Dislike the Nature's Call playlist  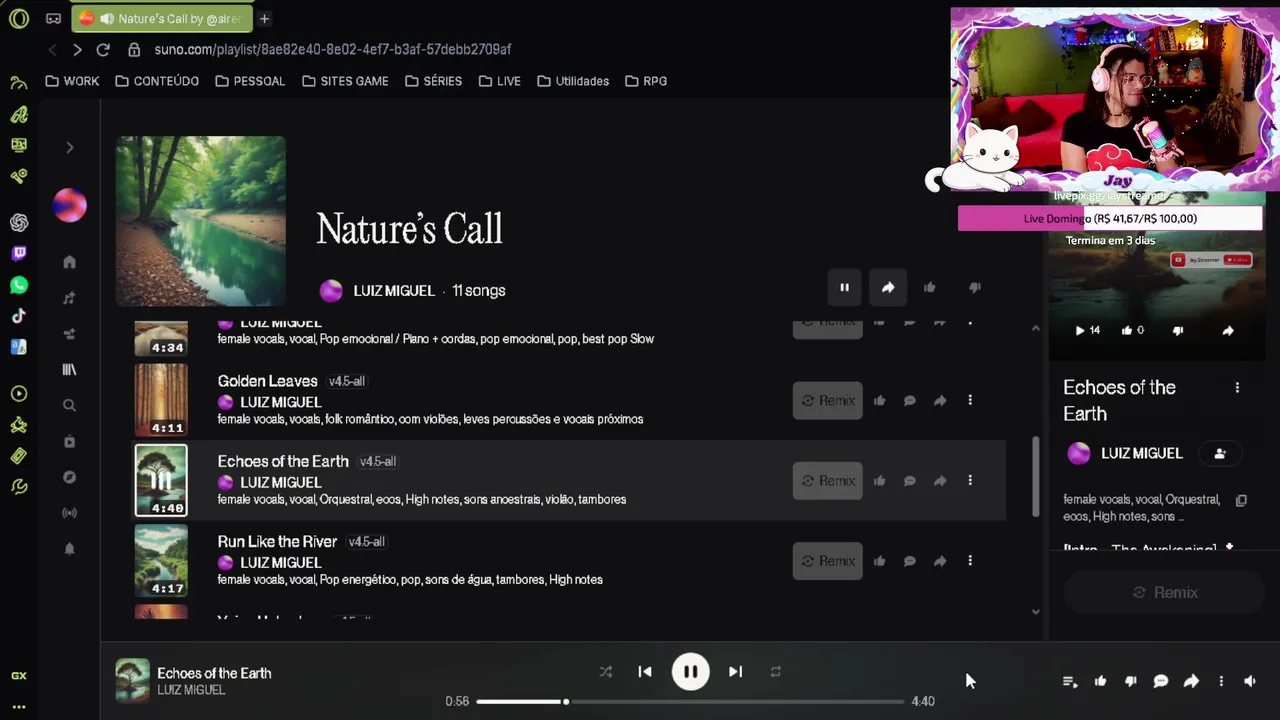click(x=975, y=288)
